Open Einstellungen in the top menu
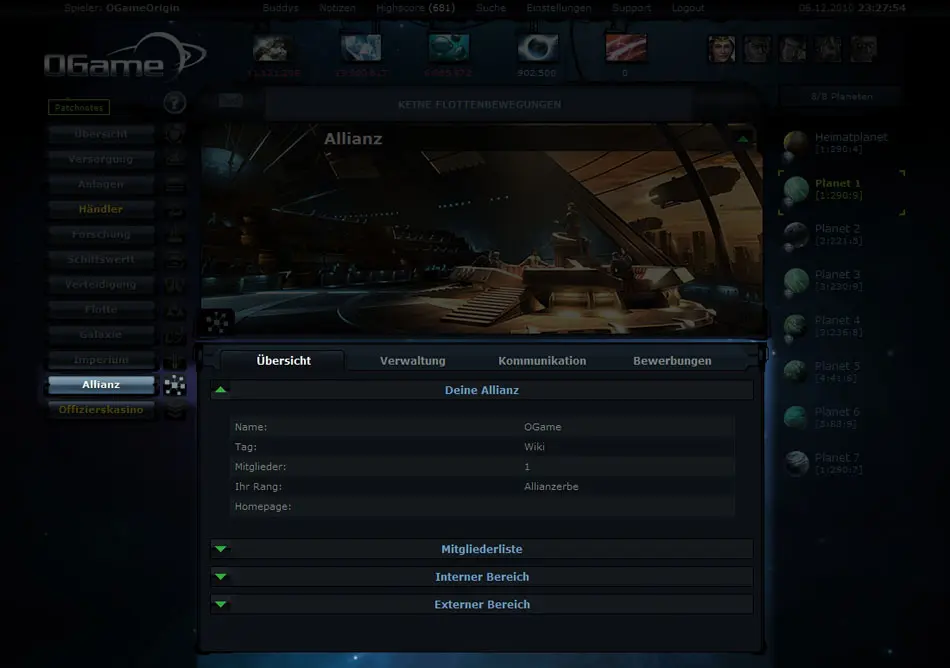This screenshot has height=668, width=950. click(x=559, y=8)
